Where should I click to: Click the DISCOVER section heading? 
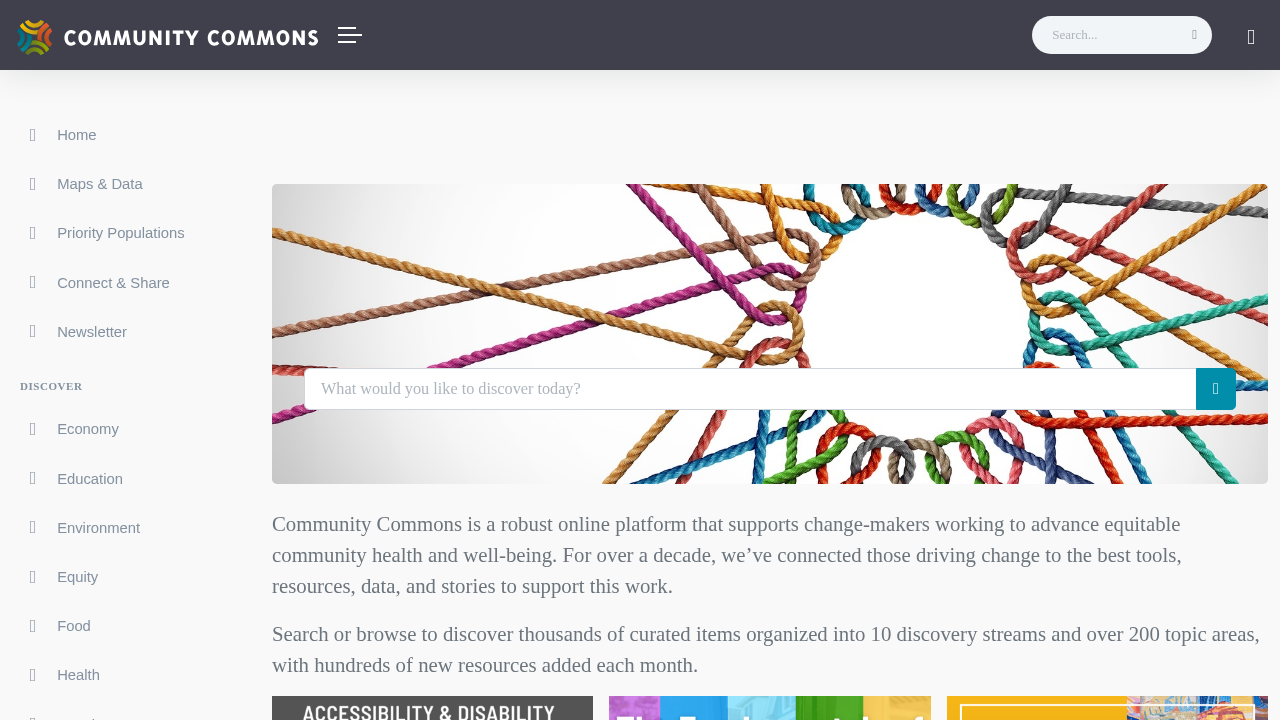[x=51, y=386]
